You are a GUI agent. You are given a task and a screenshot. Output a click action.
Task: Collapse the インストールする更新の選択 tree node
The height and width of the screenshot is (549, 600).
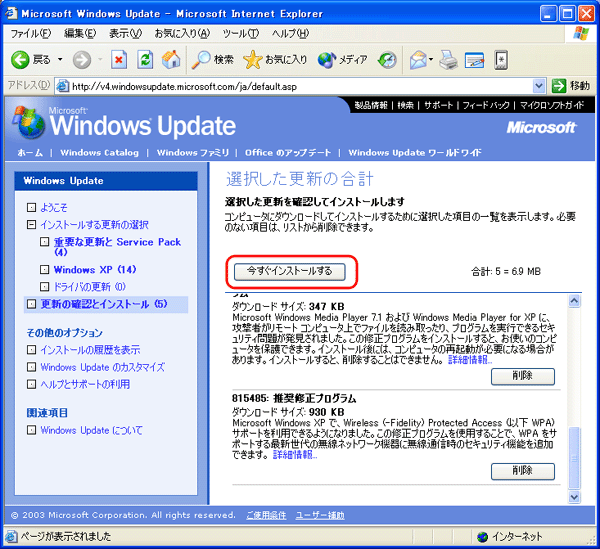coord(31,224)
